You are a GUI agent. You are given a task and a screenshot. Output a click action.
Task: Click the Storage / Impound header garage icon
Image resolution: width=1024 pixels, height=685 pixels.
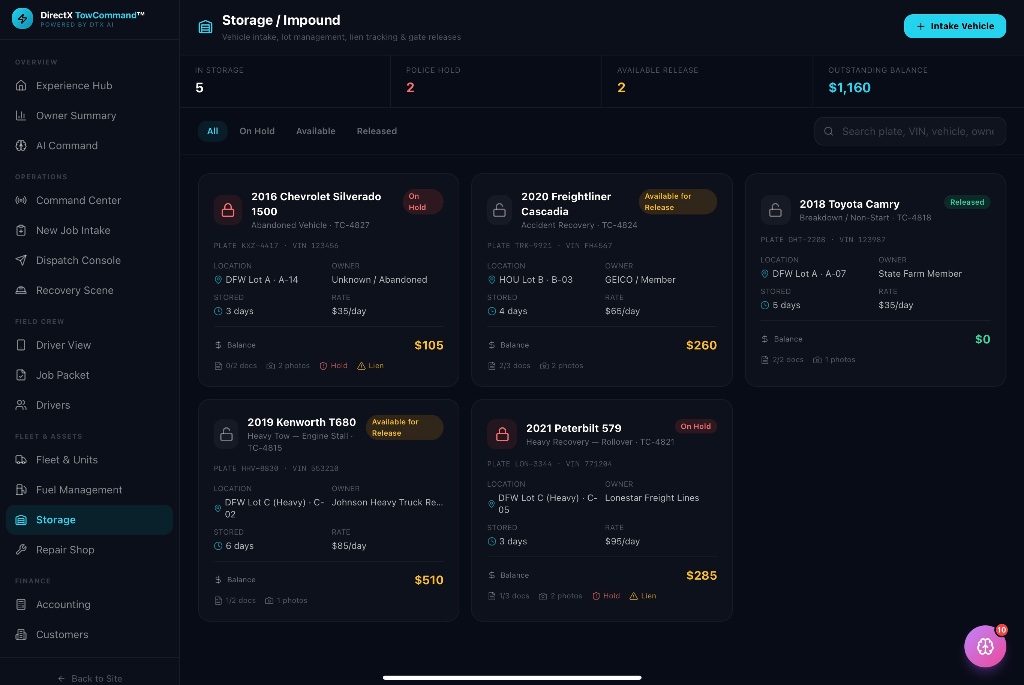(x=205, y=27)
